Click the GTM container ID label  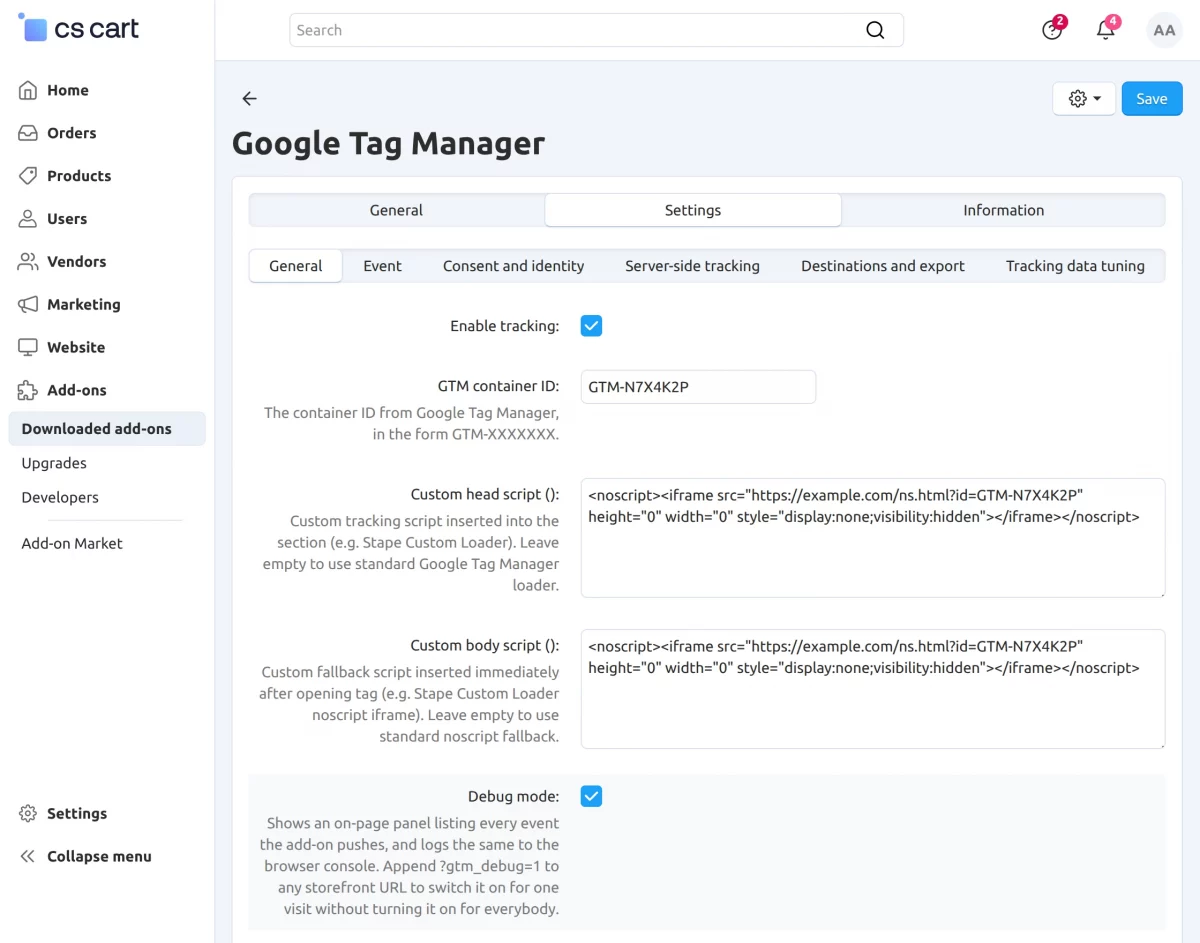click(498, 386)
